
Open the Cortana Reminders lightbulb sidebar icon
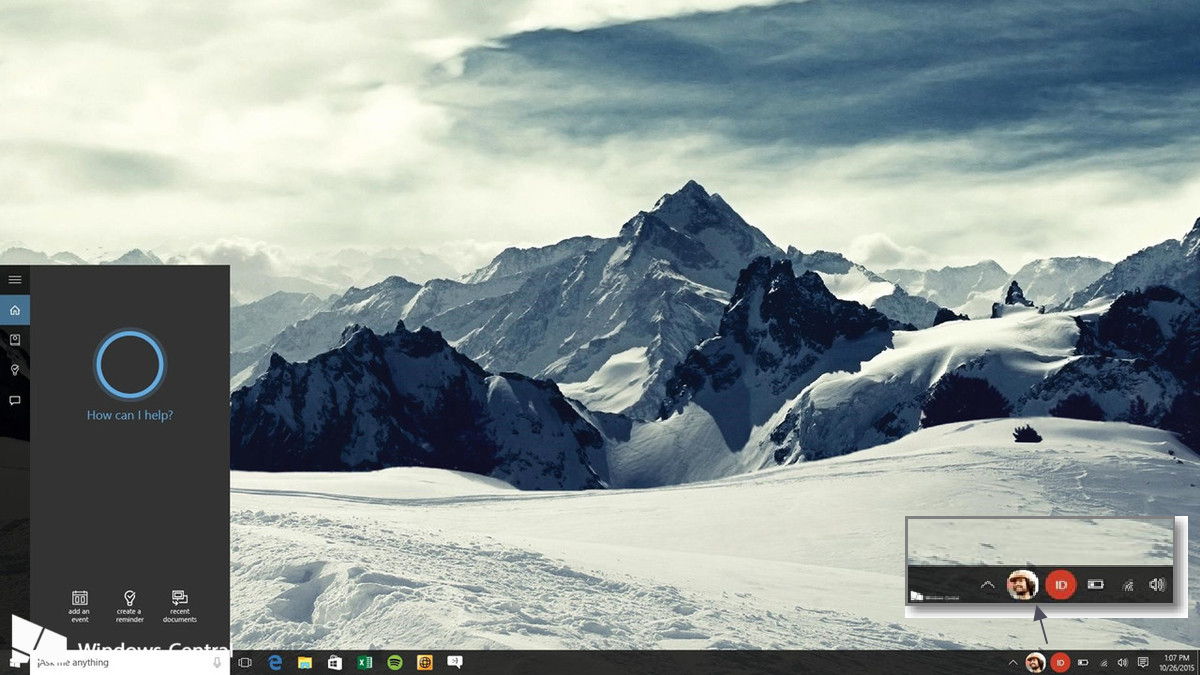(x=15, y=370)
